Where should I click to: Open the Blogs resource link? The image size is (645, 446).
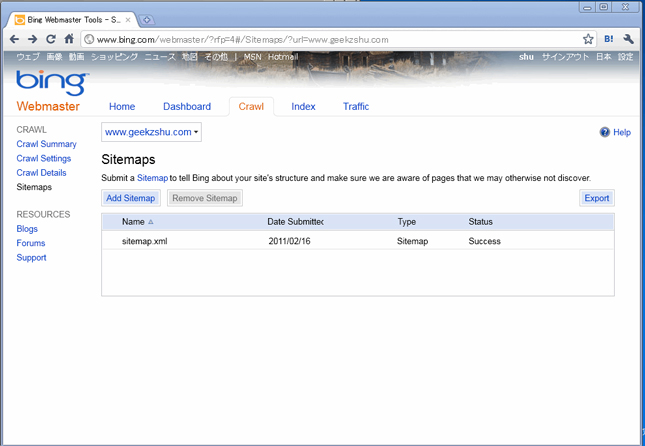click(27, 229)
